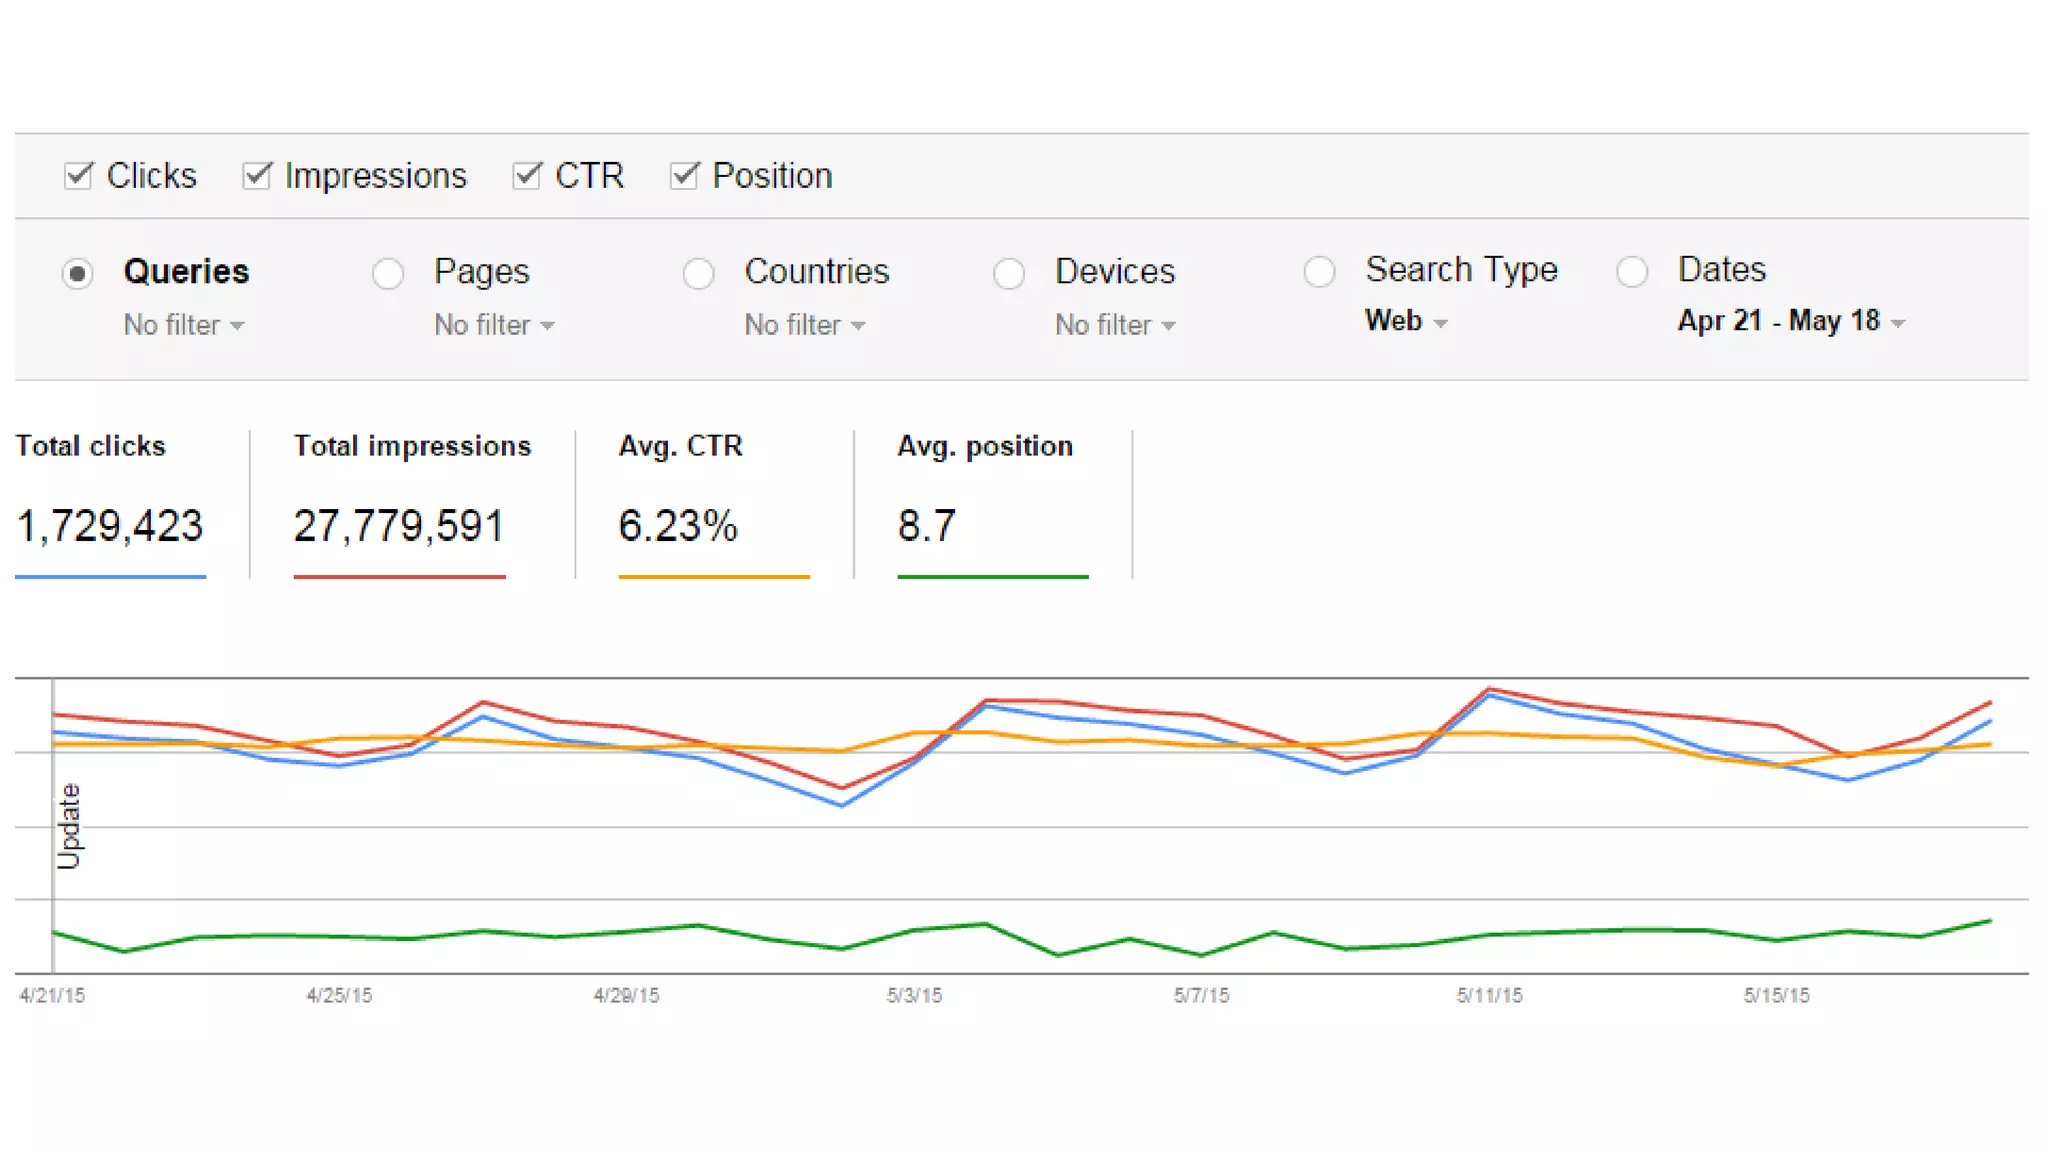
Task: Expand the Devices No filter dropdown
Action: (x=1115, y=325)
